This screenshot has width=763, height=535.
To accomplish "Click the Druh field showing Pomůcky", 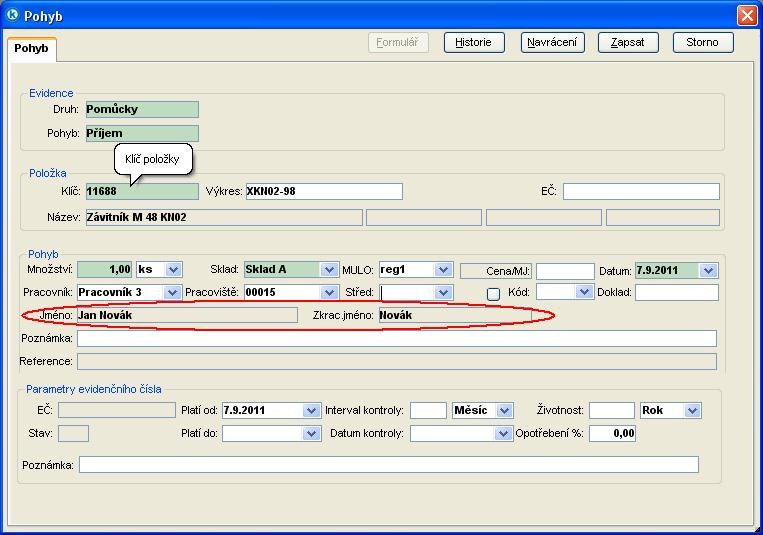I will [x=142, y=110].
